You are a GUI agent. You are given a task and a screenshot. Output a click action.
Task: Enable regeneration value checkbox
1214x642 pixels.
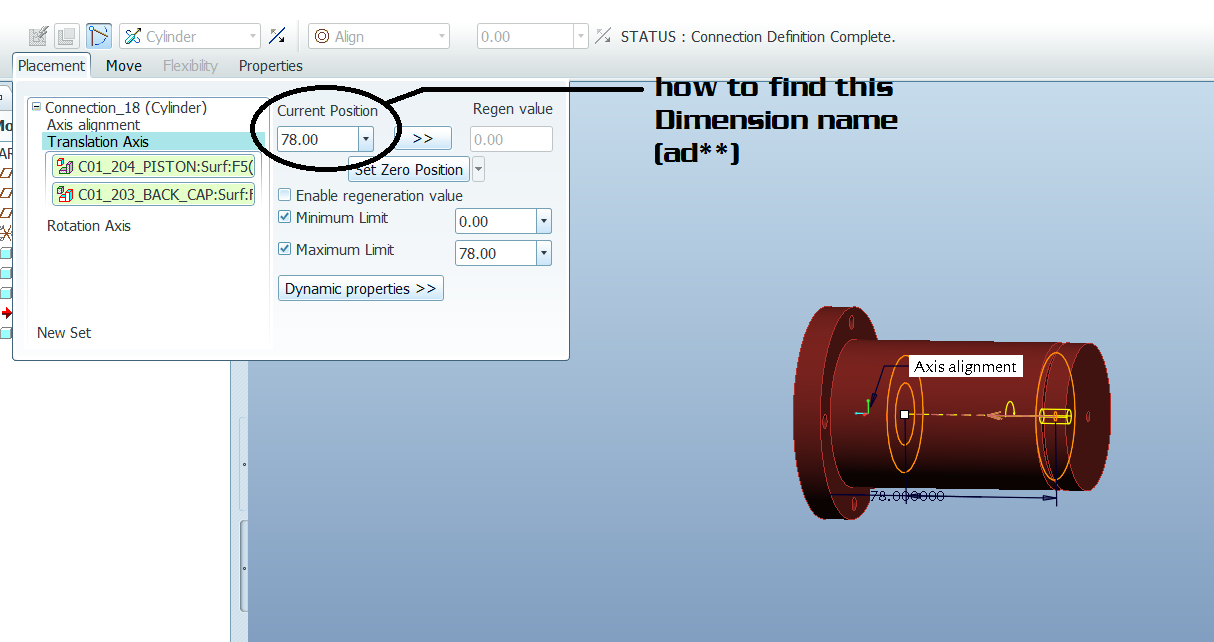(285, 196)
